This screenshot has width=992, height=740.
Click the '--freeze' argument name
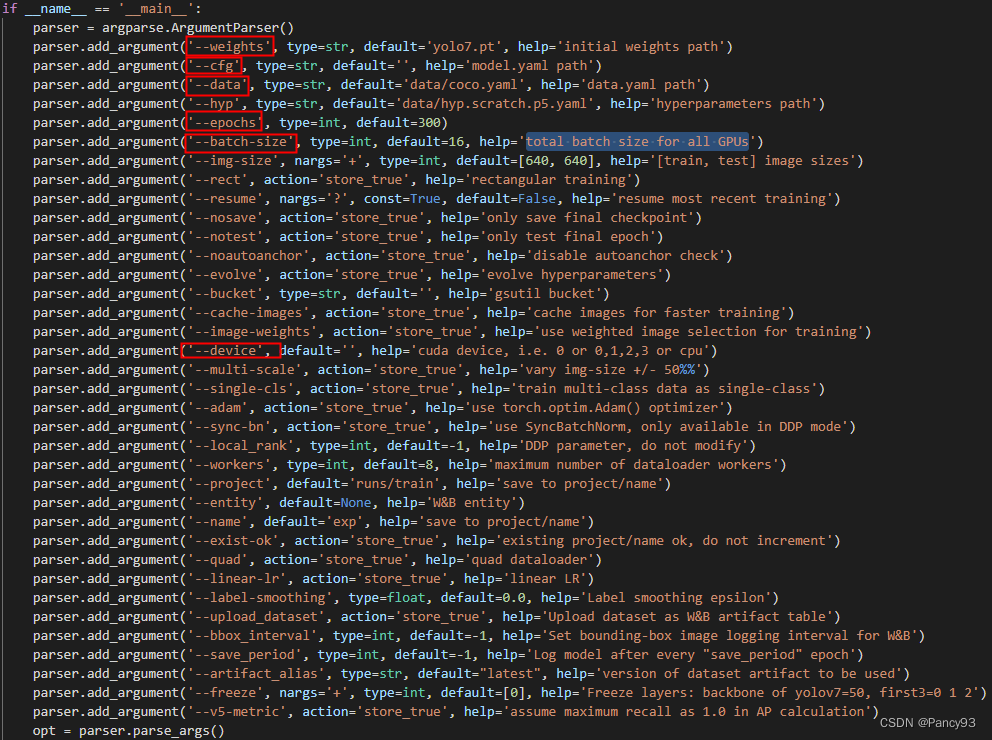[x=226, y=692]
